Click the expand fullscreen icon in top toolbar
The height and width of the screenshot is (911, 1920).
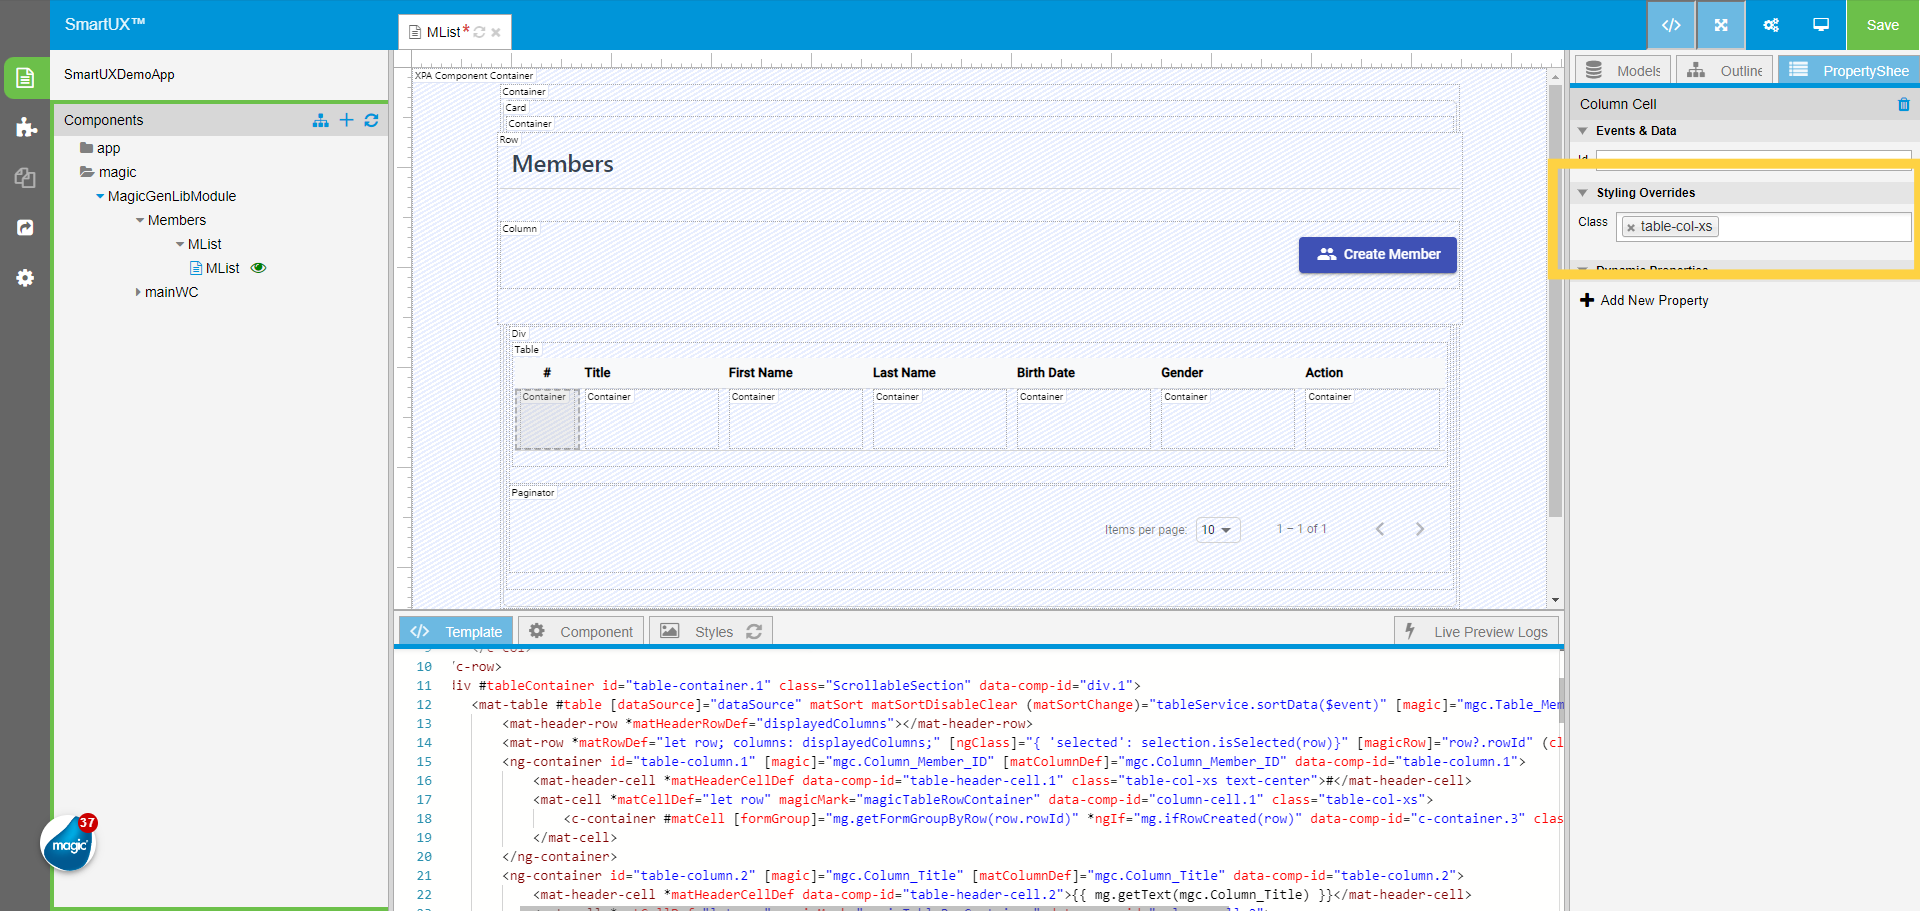pyautogui.click(x=1721, y=25)
